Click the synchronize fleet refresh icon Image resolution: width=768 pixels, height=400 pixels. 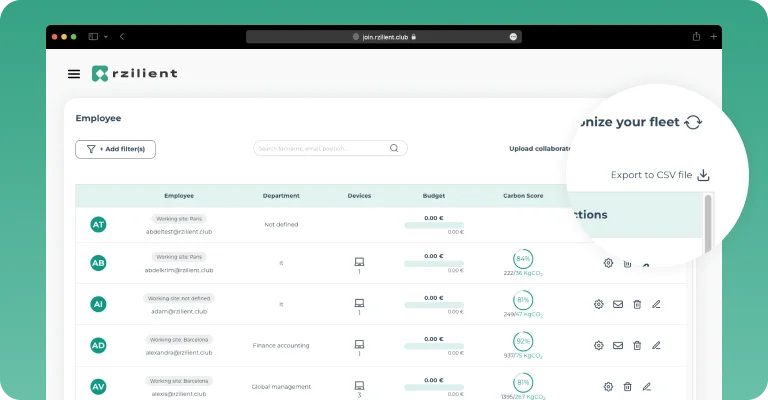click(693, 122)
